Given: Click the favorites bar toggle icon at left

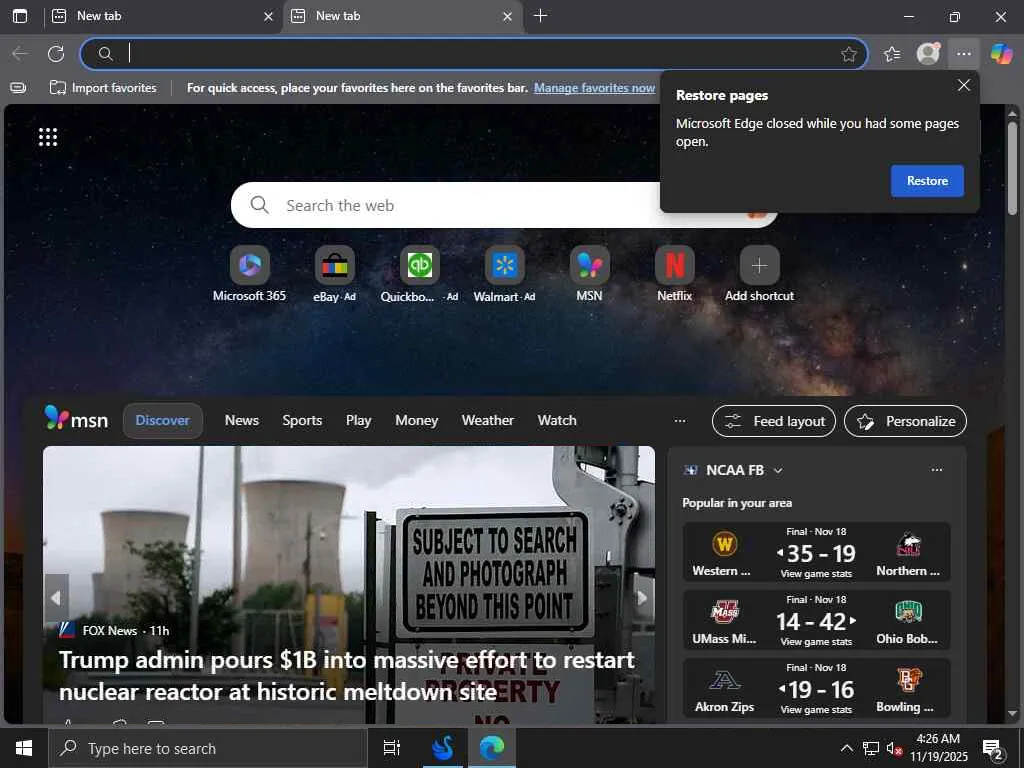Looking at the screenshot, I should (x=18, y=88).
